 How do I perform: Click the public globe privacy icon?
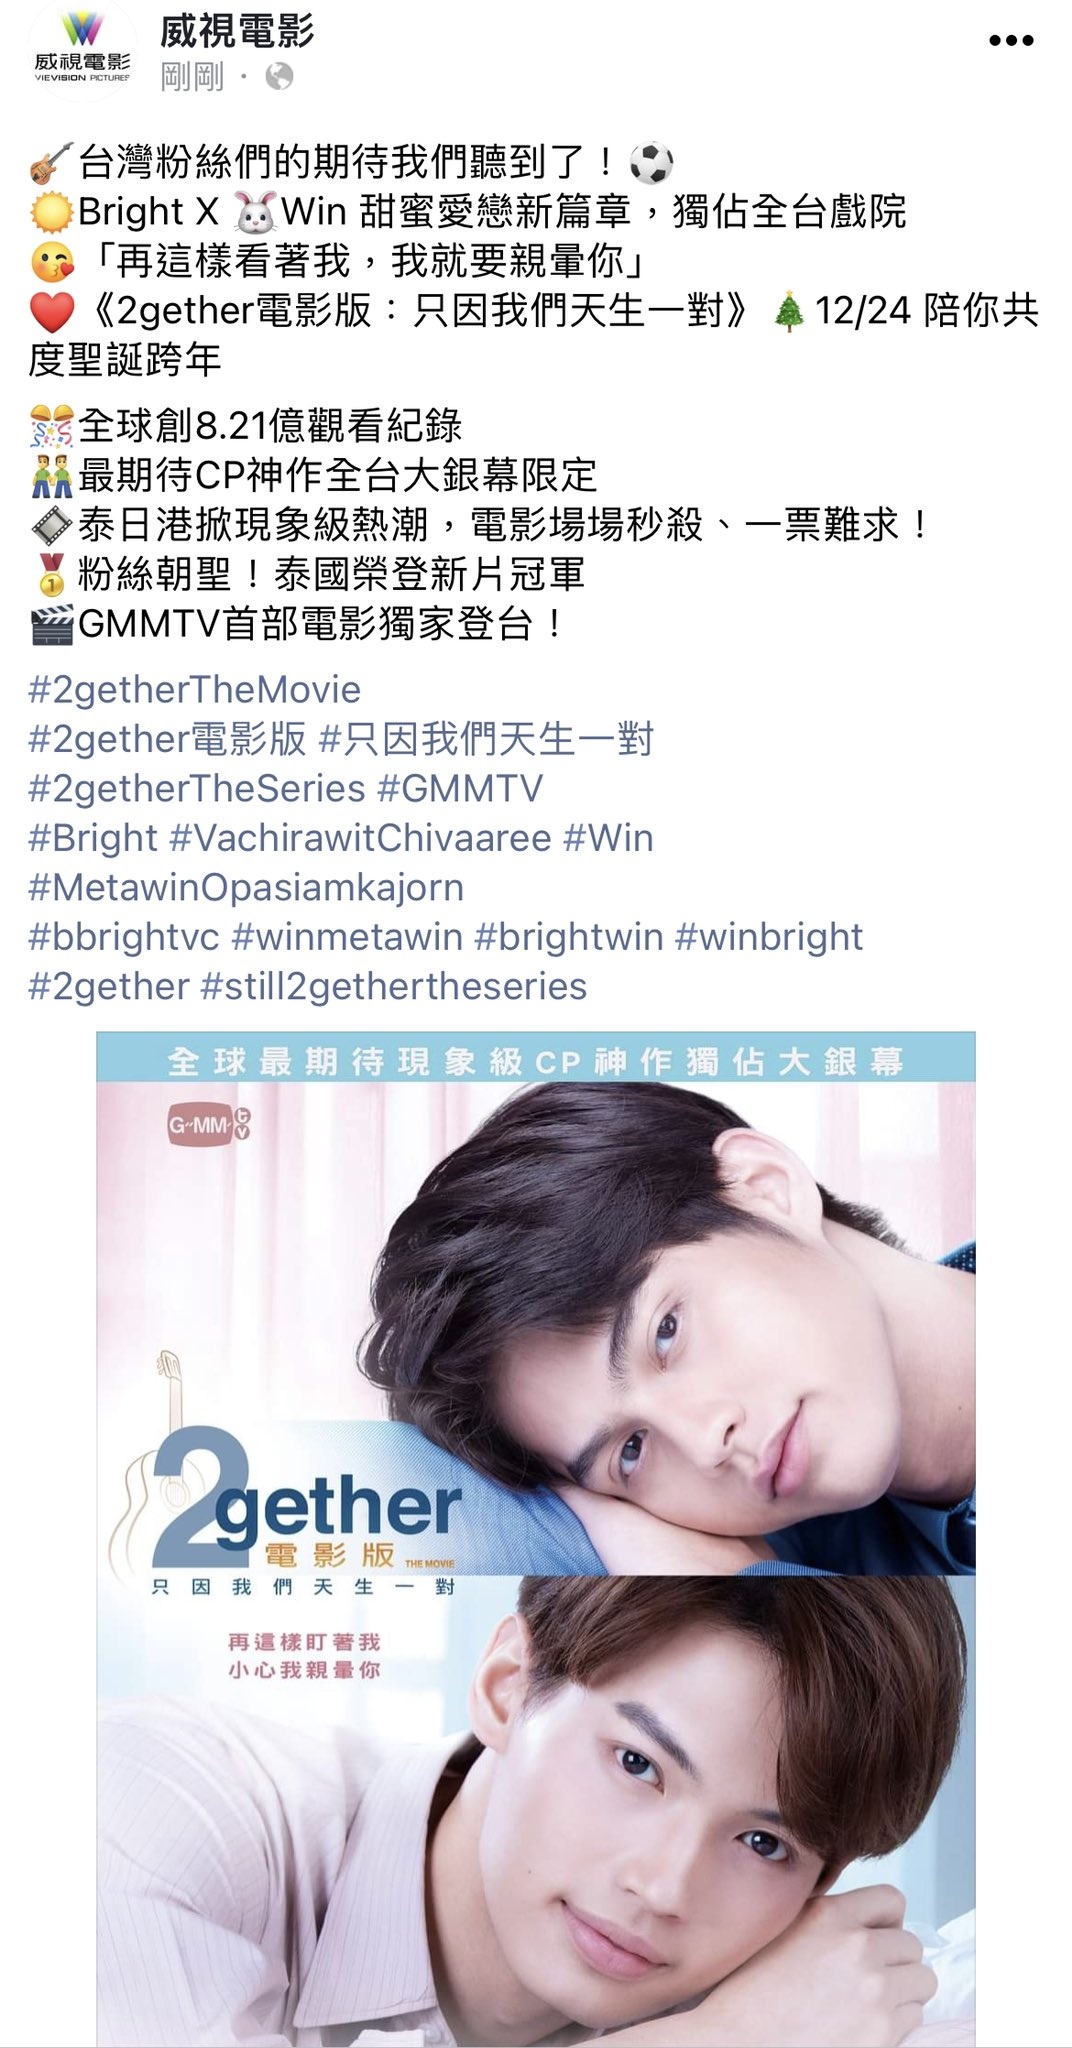278,76
